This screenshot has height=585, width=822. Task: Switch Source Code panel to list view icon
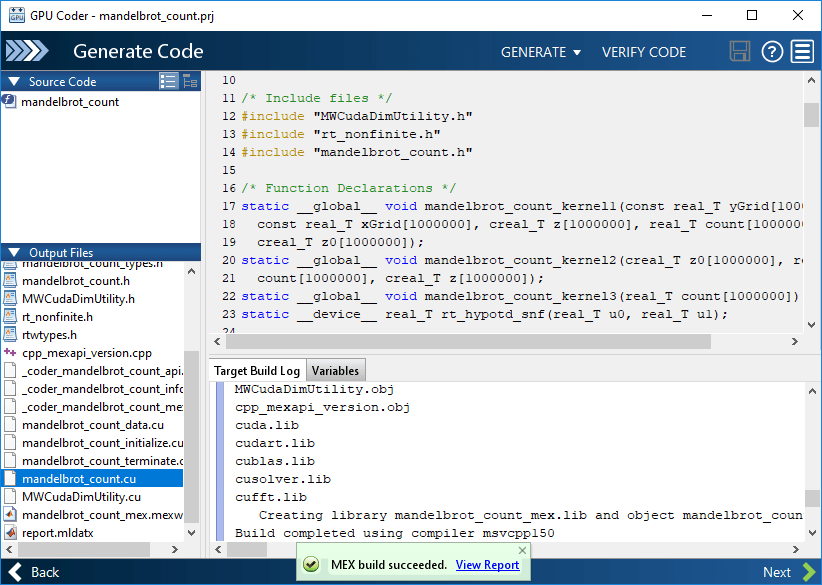tap(167, 81)
